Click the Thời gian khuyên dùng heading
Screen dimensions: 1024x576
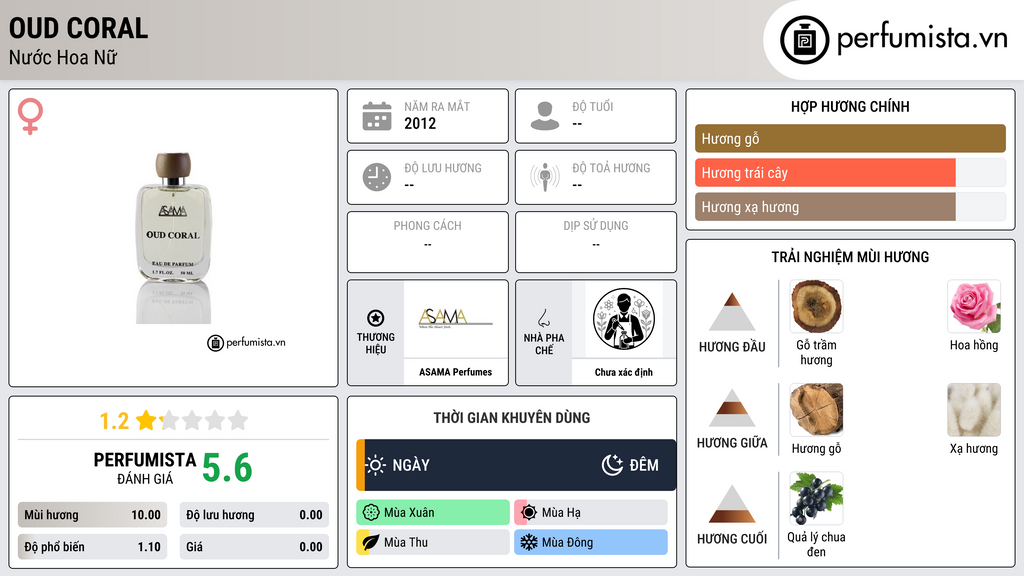pos(512,418)
